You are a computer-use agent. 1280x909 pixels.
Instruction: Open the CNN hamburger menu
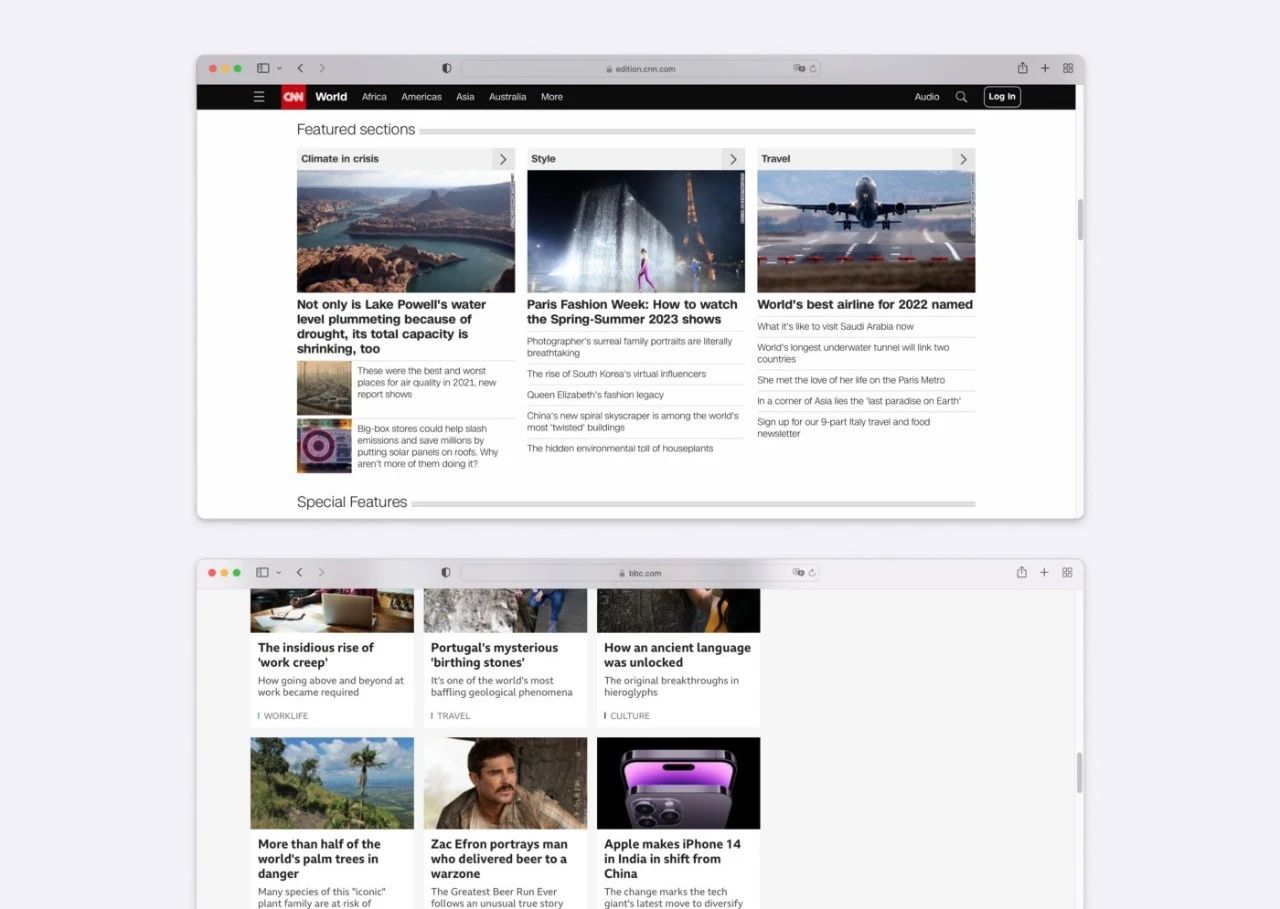(259, 97)
